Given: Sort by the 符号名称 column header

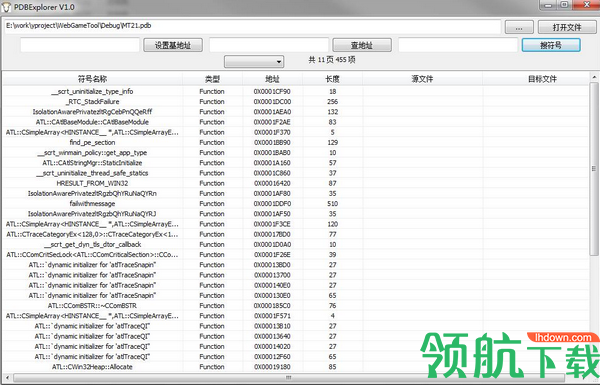Looking at the screenshot, I should (x=93, y=79).
